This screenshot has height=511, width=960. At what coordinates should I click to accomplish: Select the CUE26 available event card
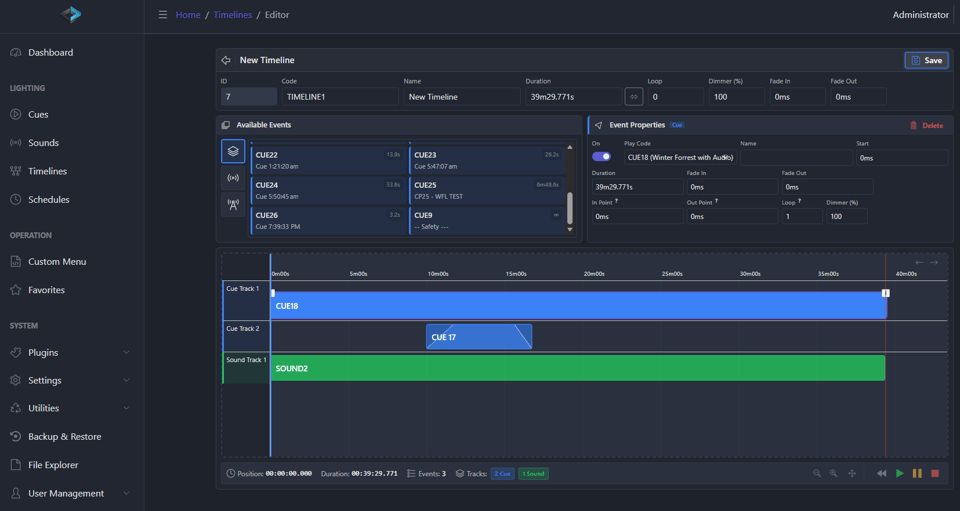[x=329, y=220]
